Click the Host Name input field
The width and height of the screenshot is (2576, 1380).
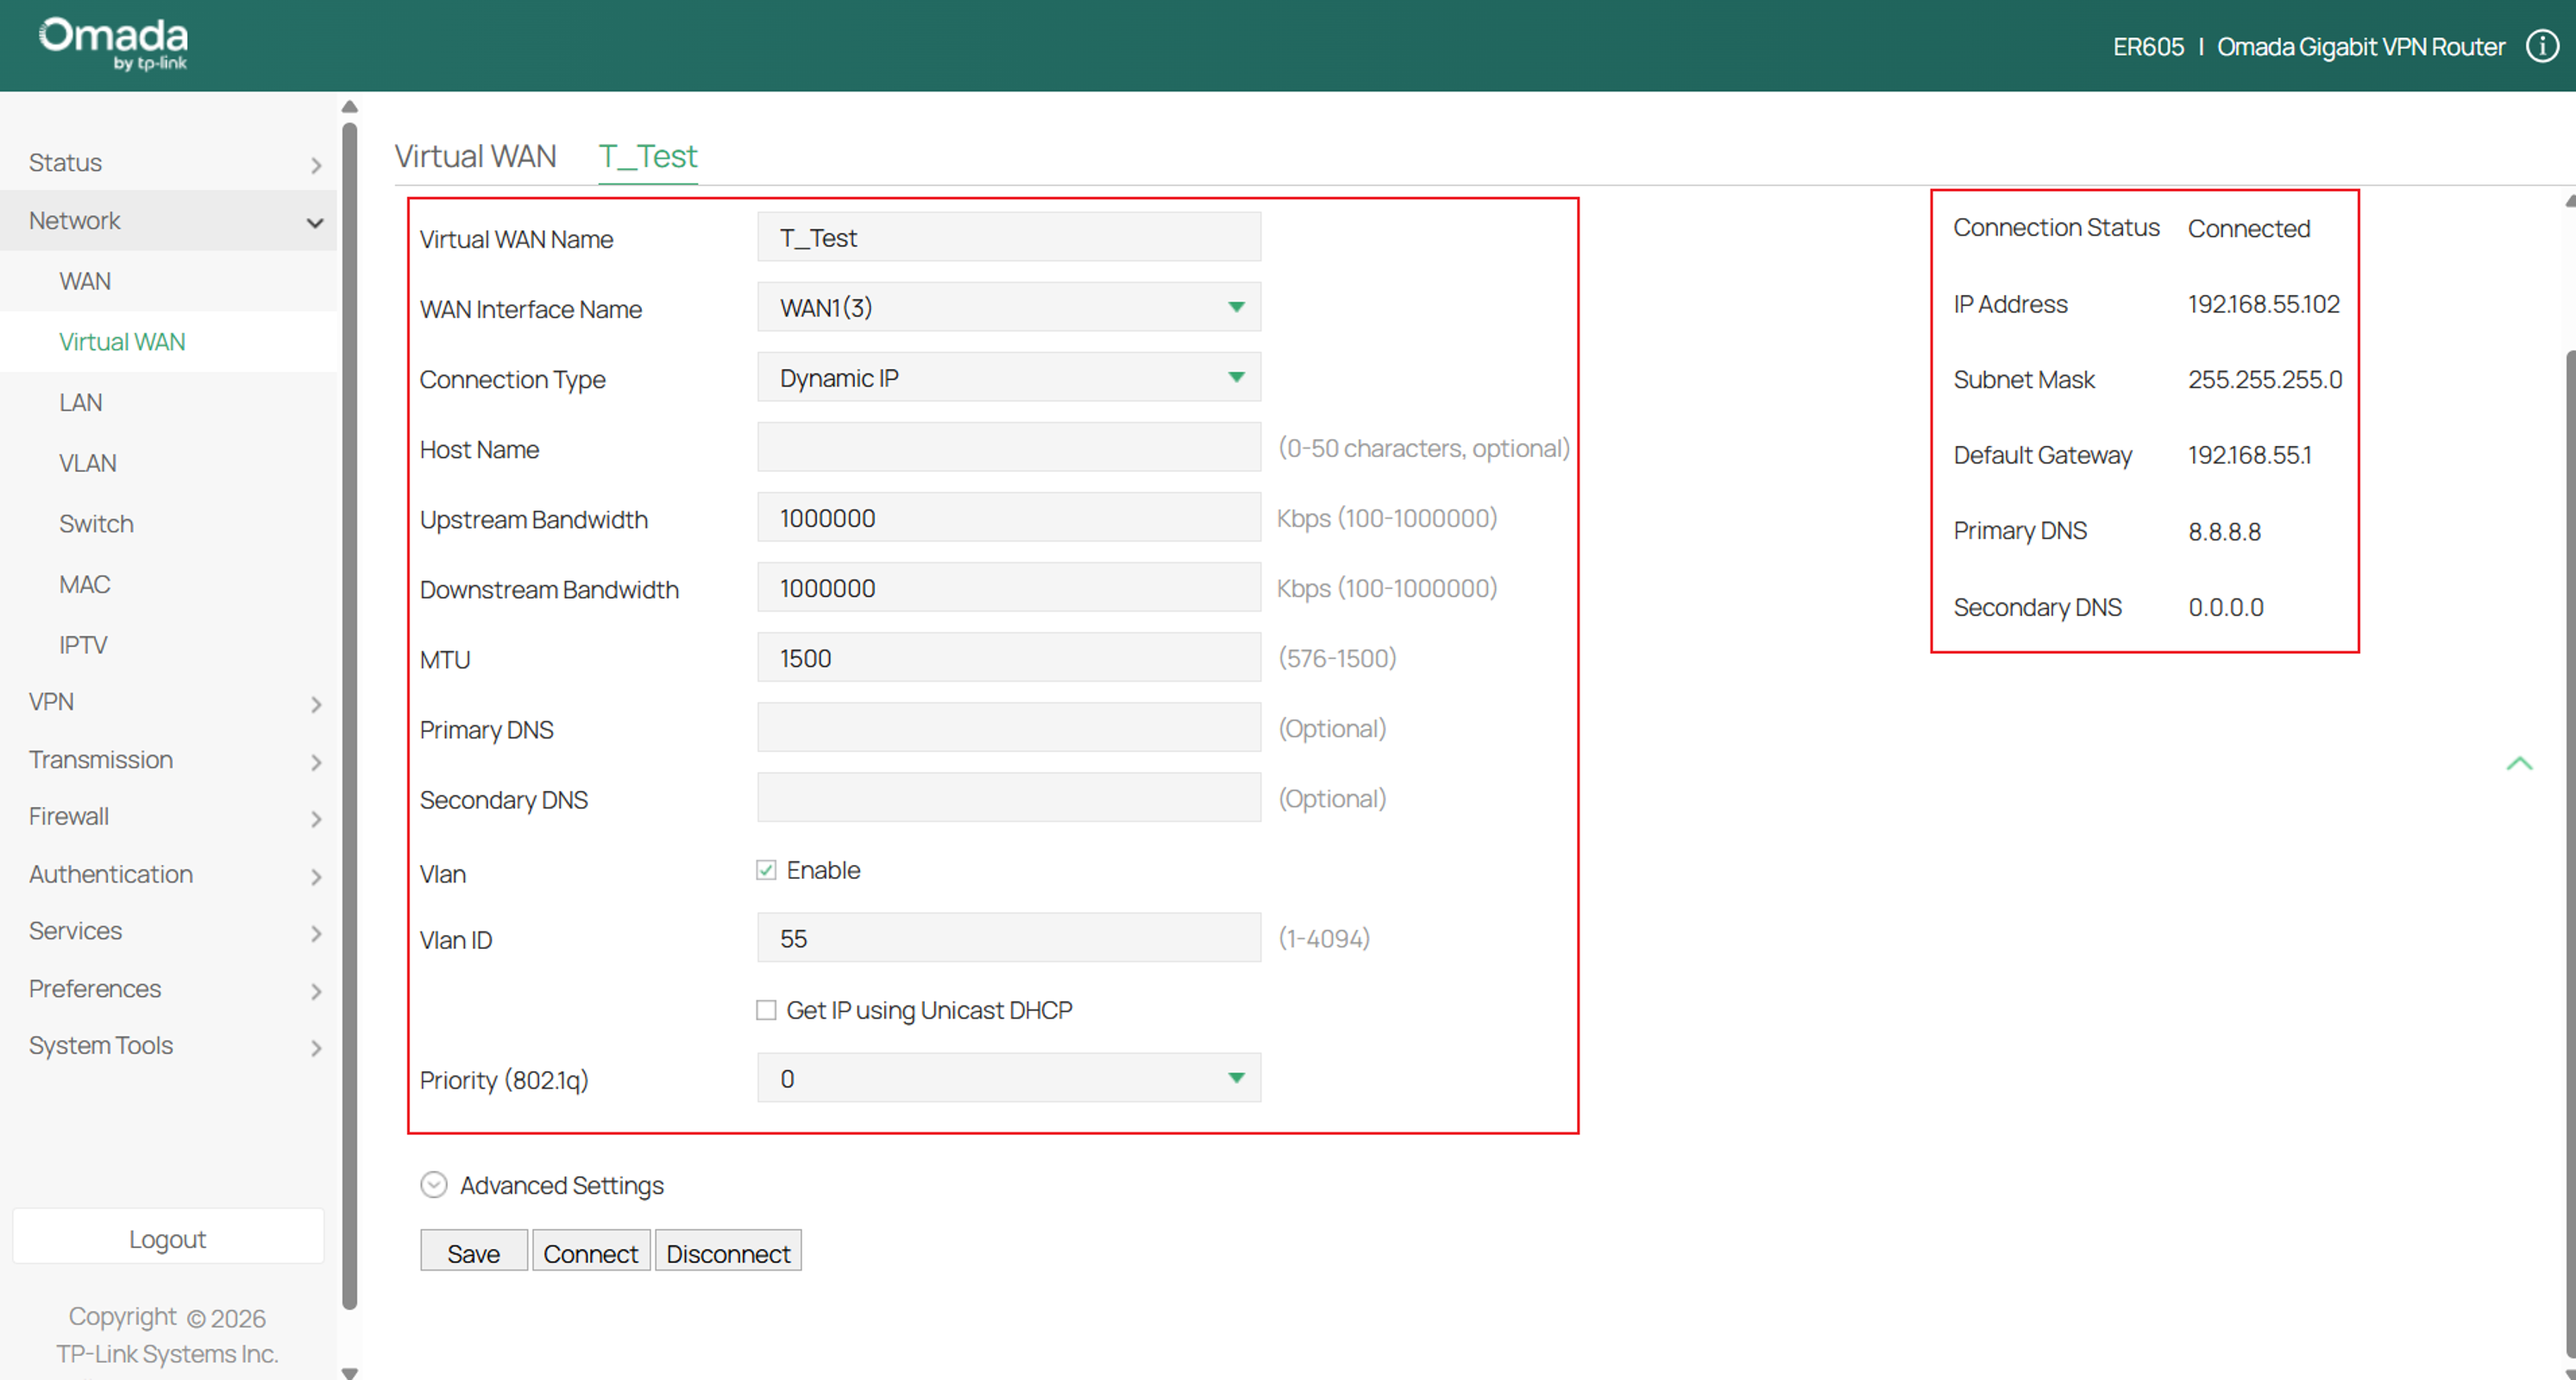pos(1009,447)
